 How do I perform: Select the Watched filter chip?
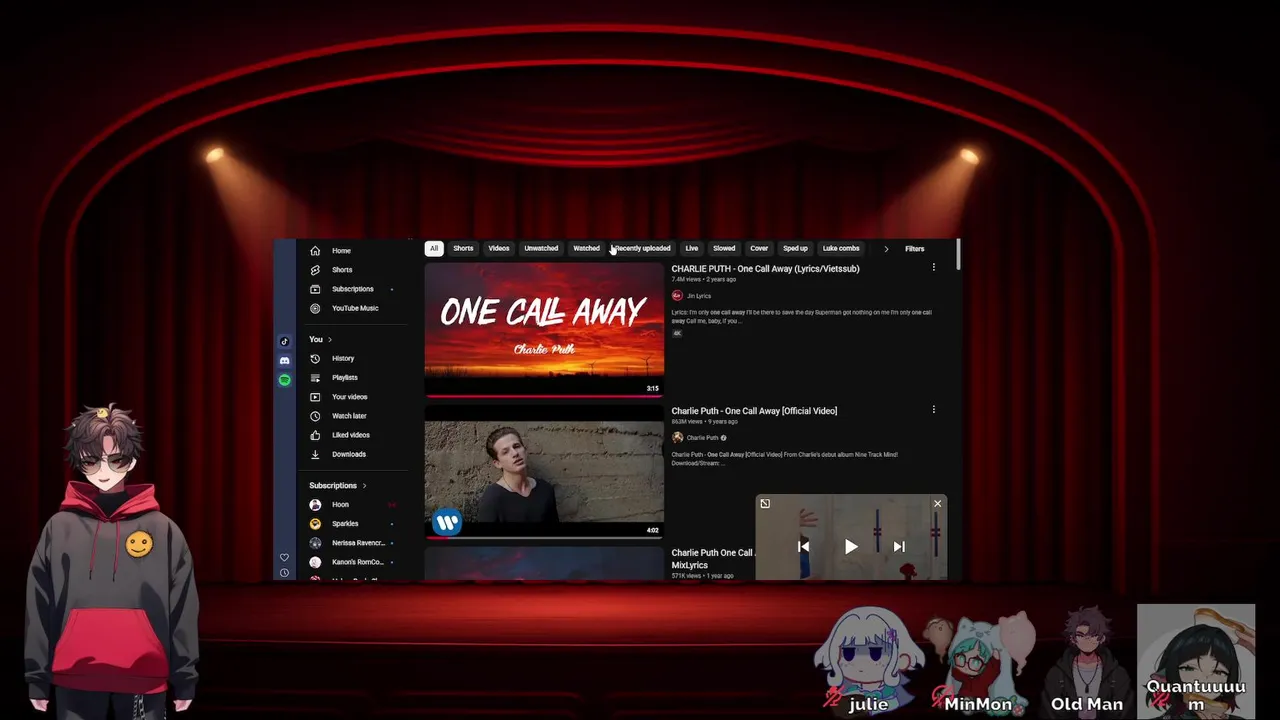point(586,249)
